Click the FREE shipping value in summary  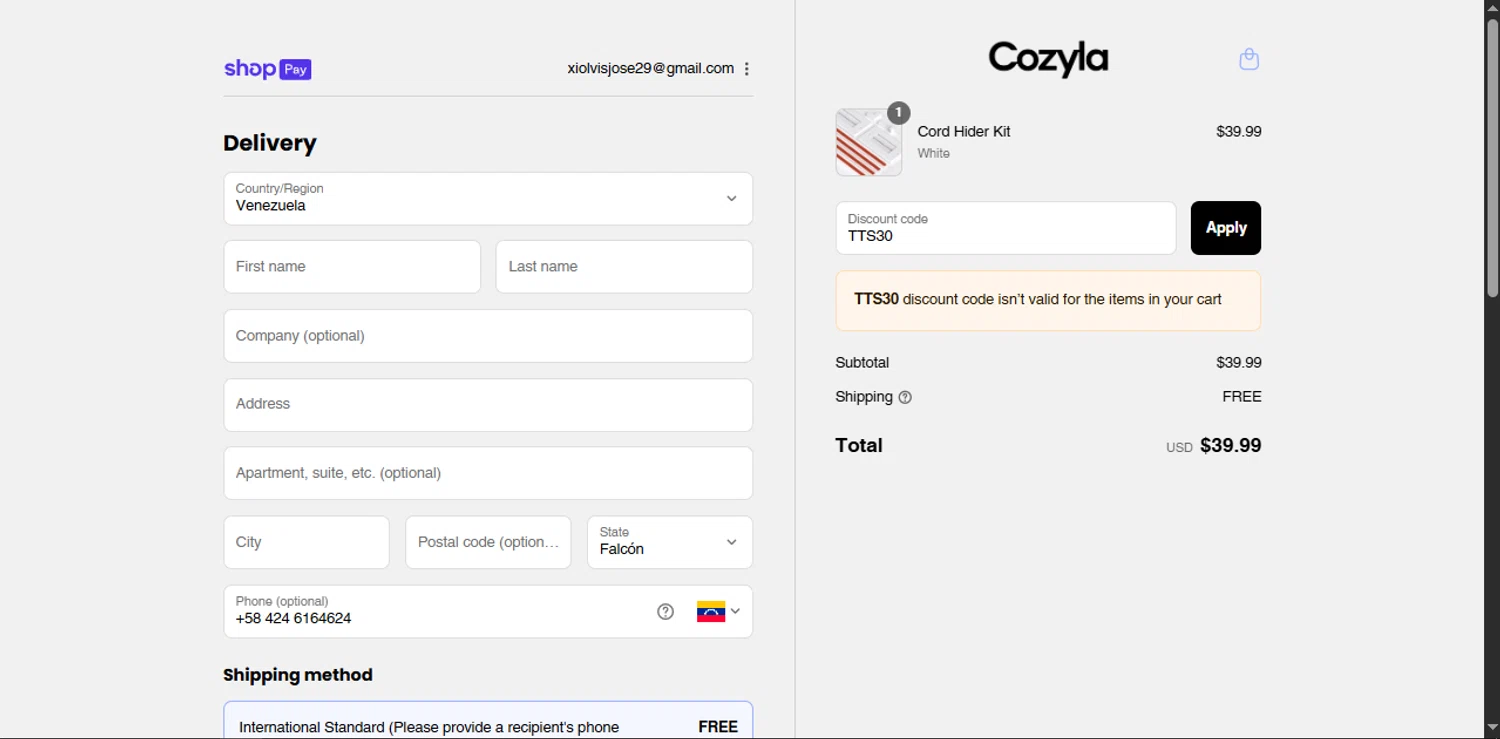pos(1242,397)
